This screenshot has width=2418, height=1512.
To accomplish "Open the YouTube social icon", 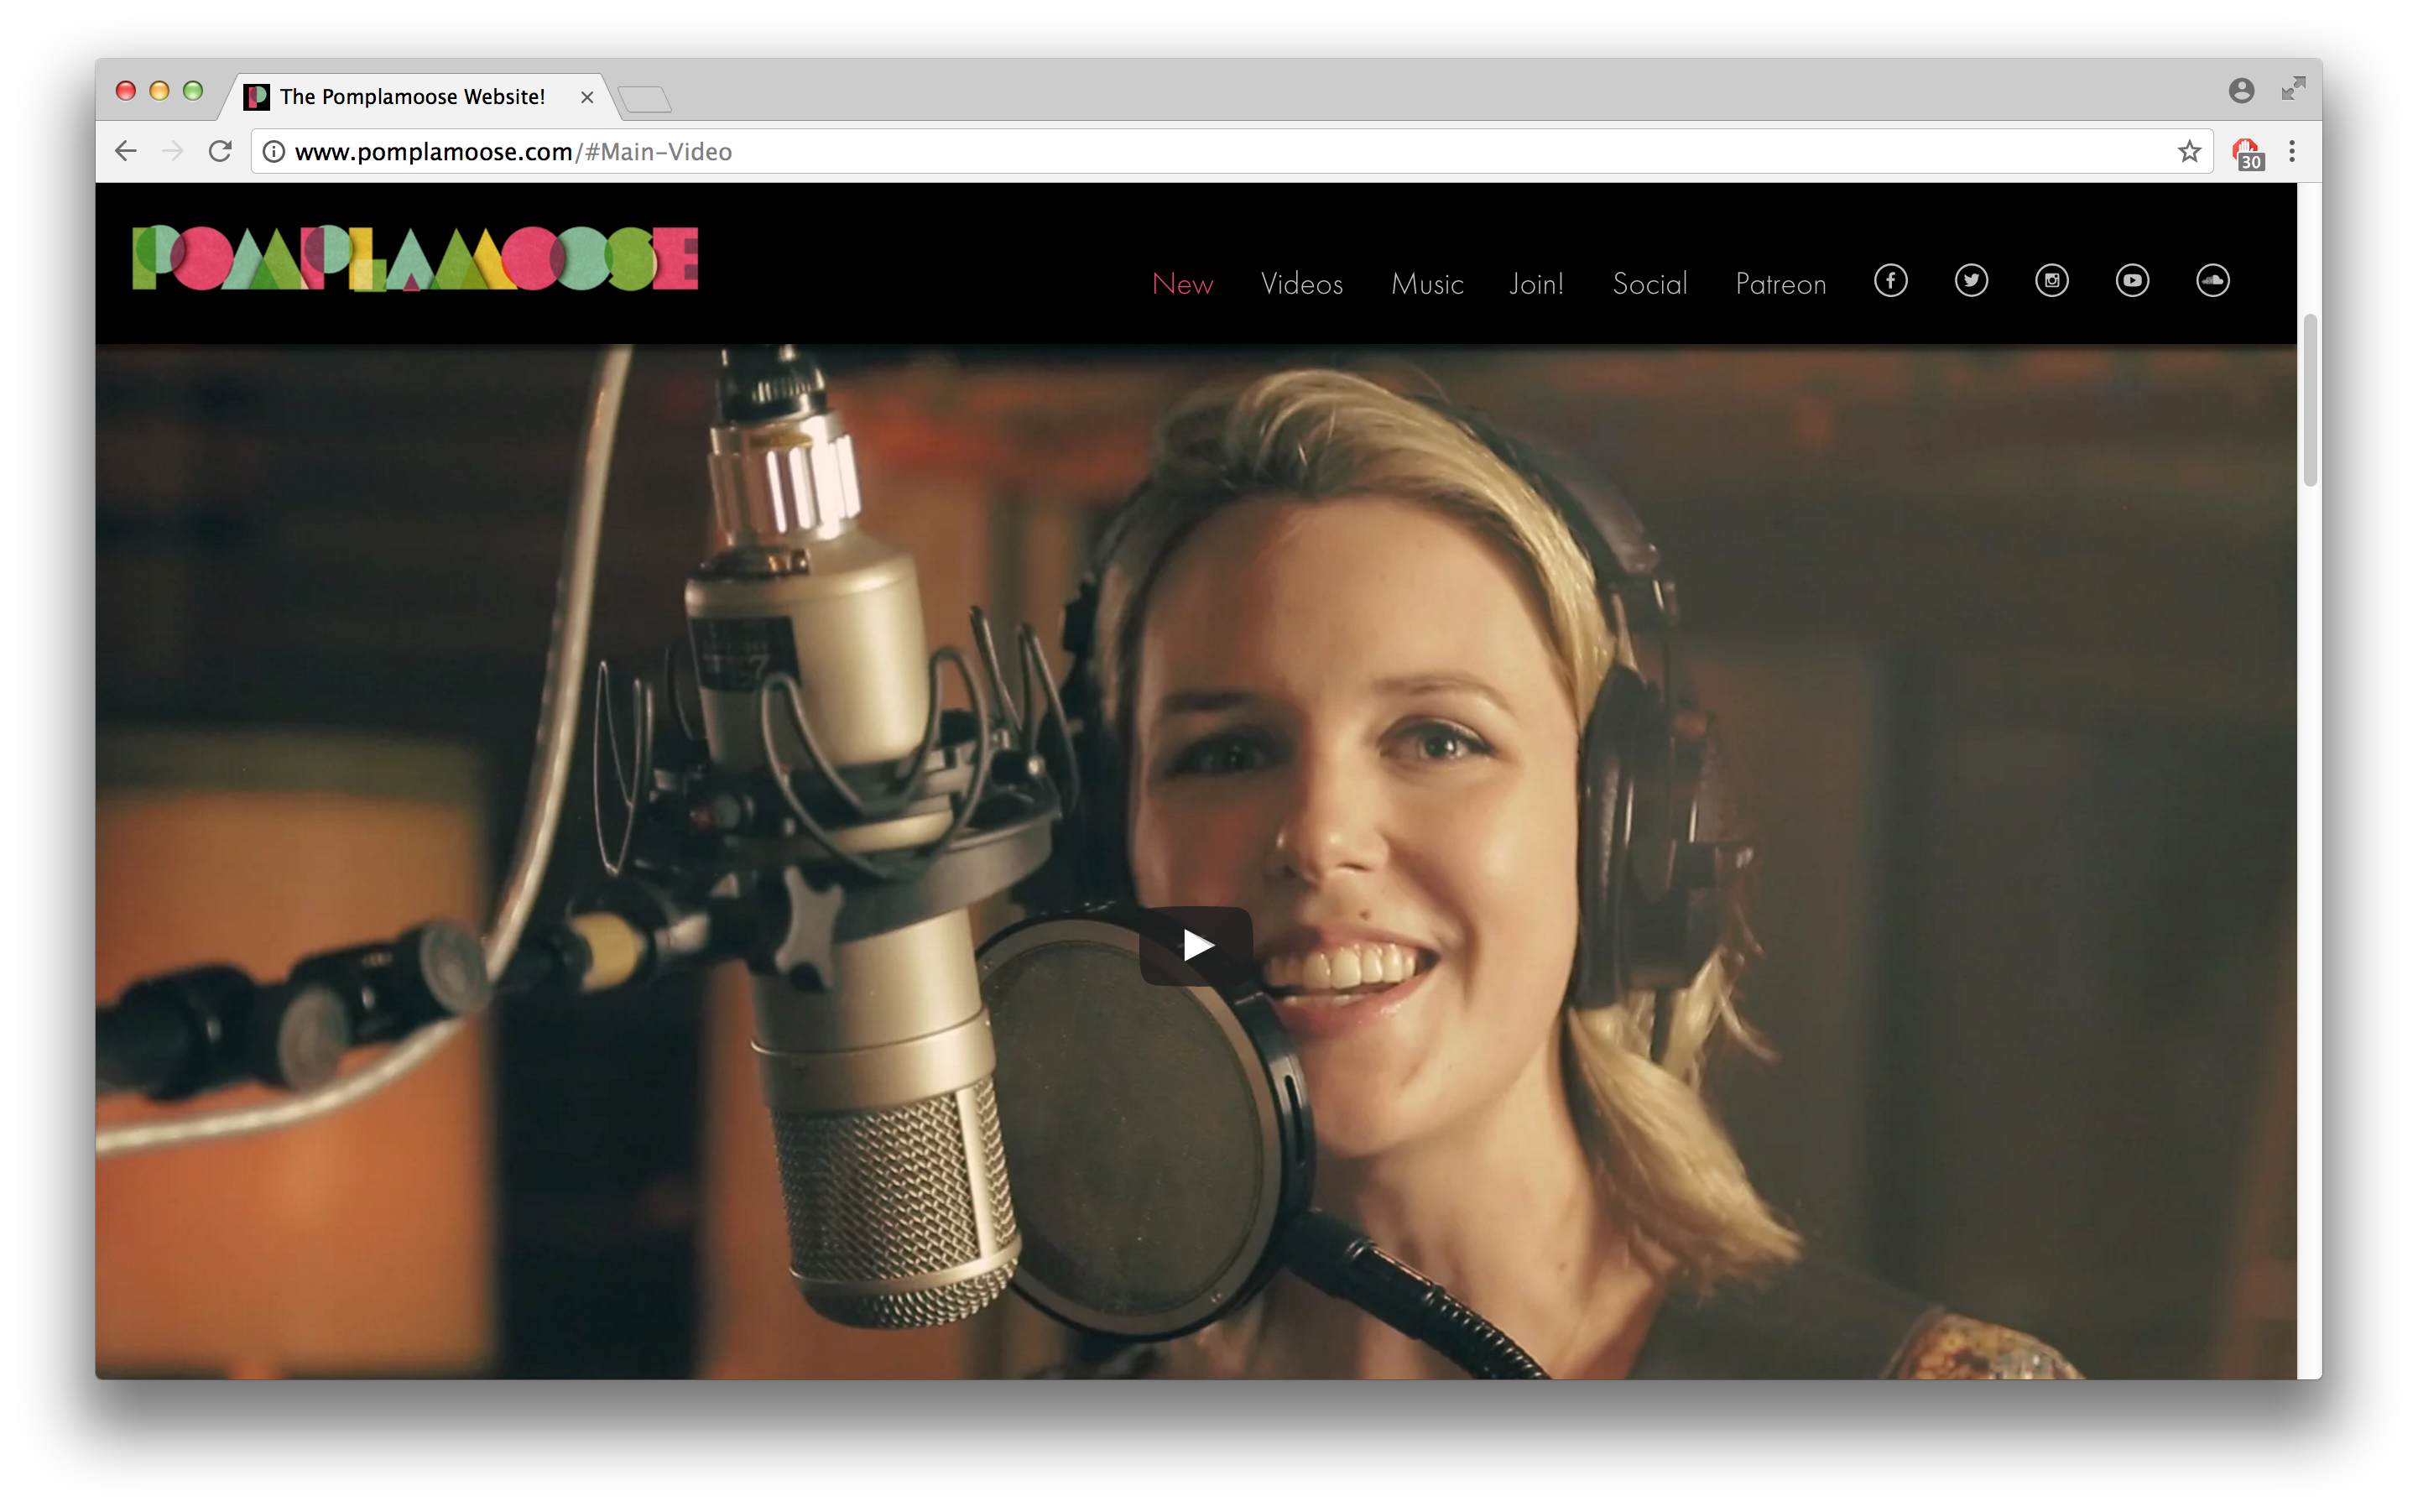I will pyautogui.click(x=2132, y=281).
